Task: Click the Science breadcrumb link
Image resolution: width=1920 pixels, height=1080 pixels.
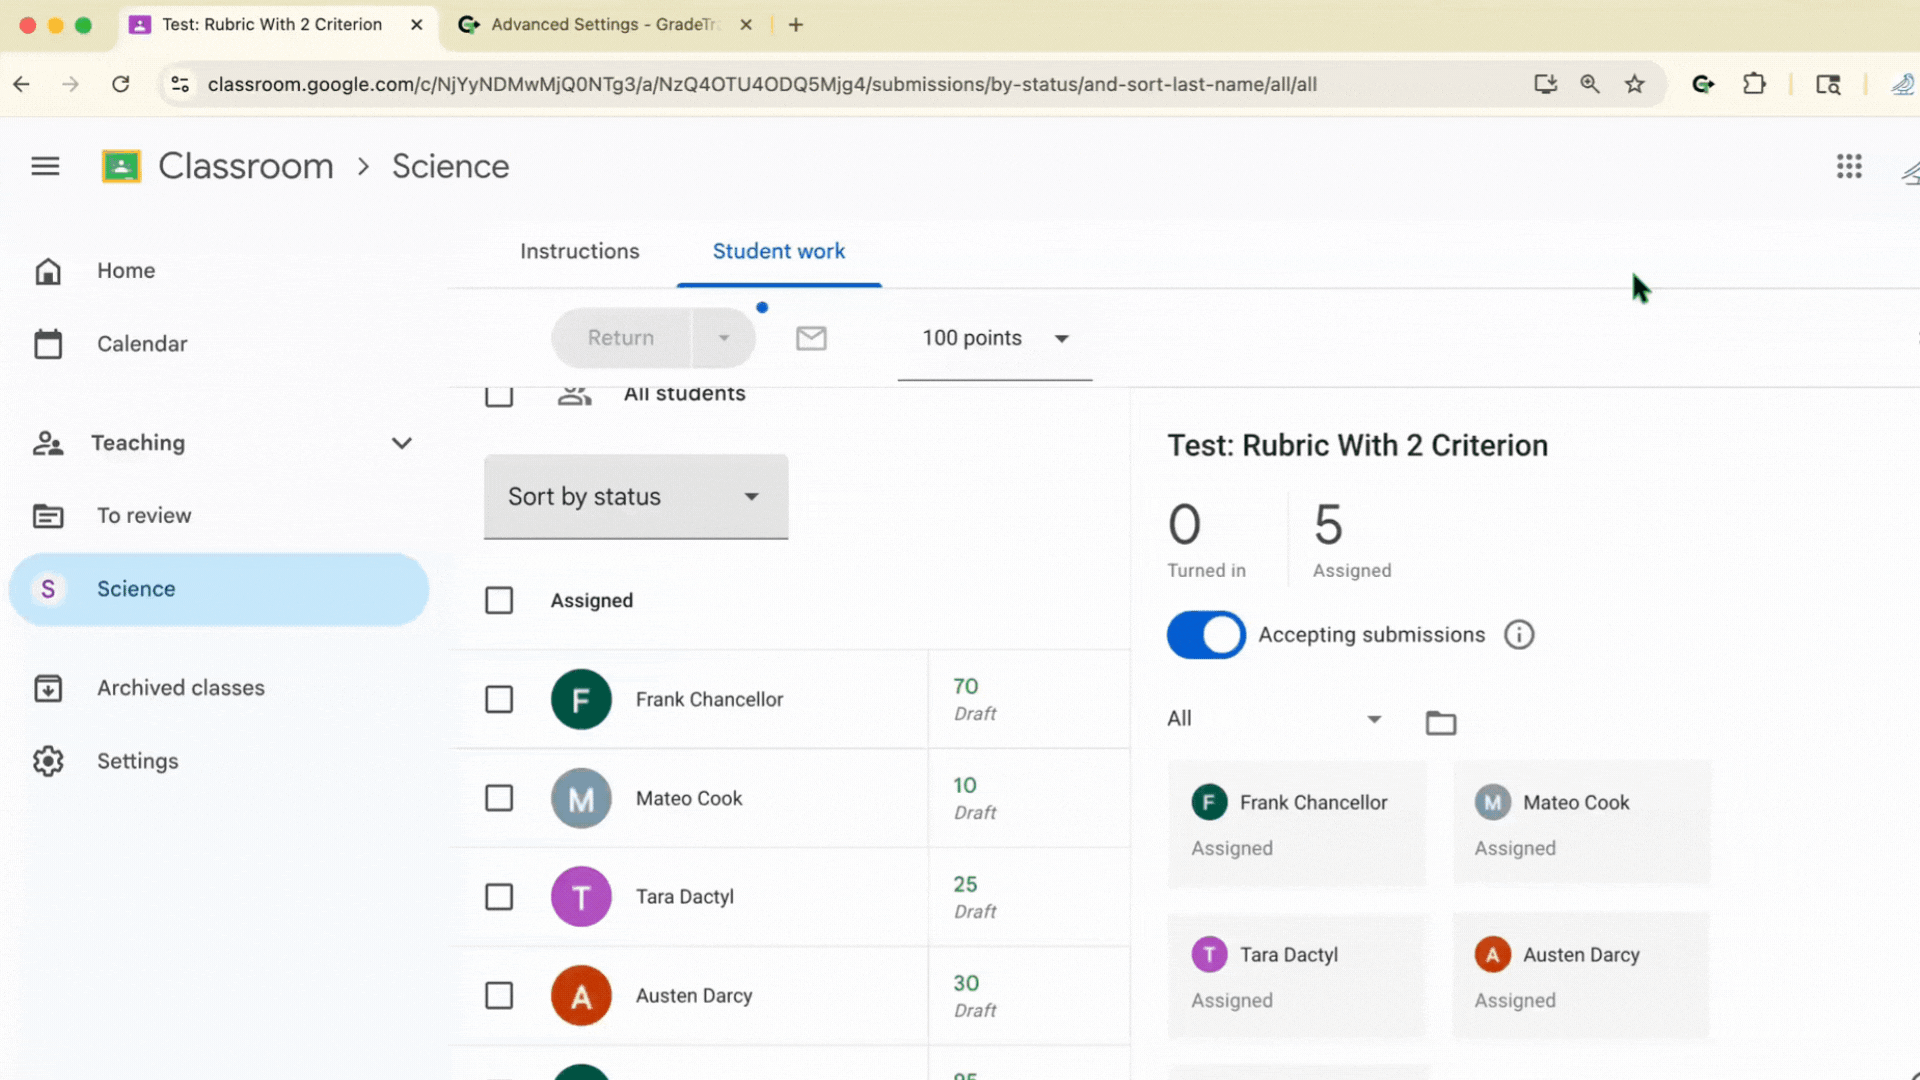Action: pos(451,166)
